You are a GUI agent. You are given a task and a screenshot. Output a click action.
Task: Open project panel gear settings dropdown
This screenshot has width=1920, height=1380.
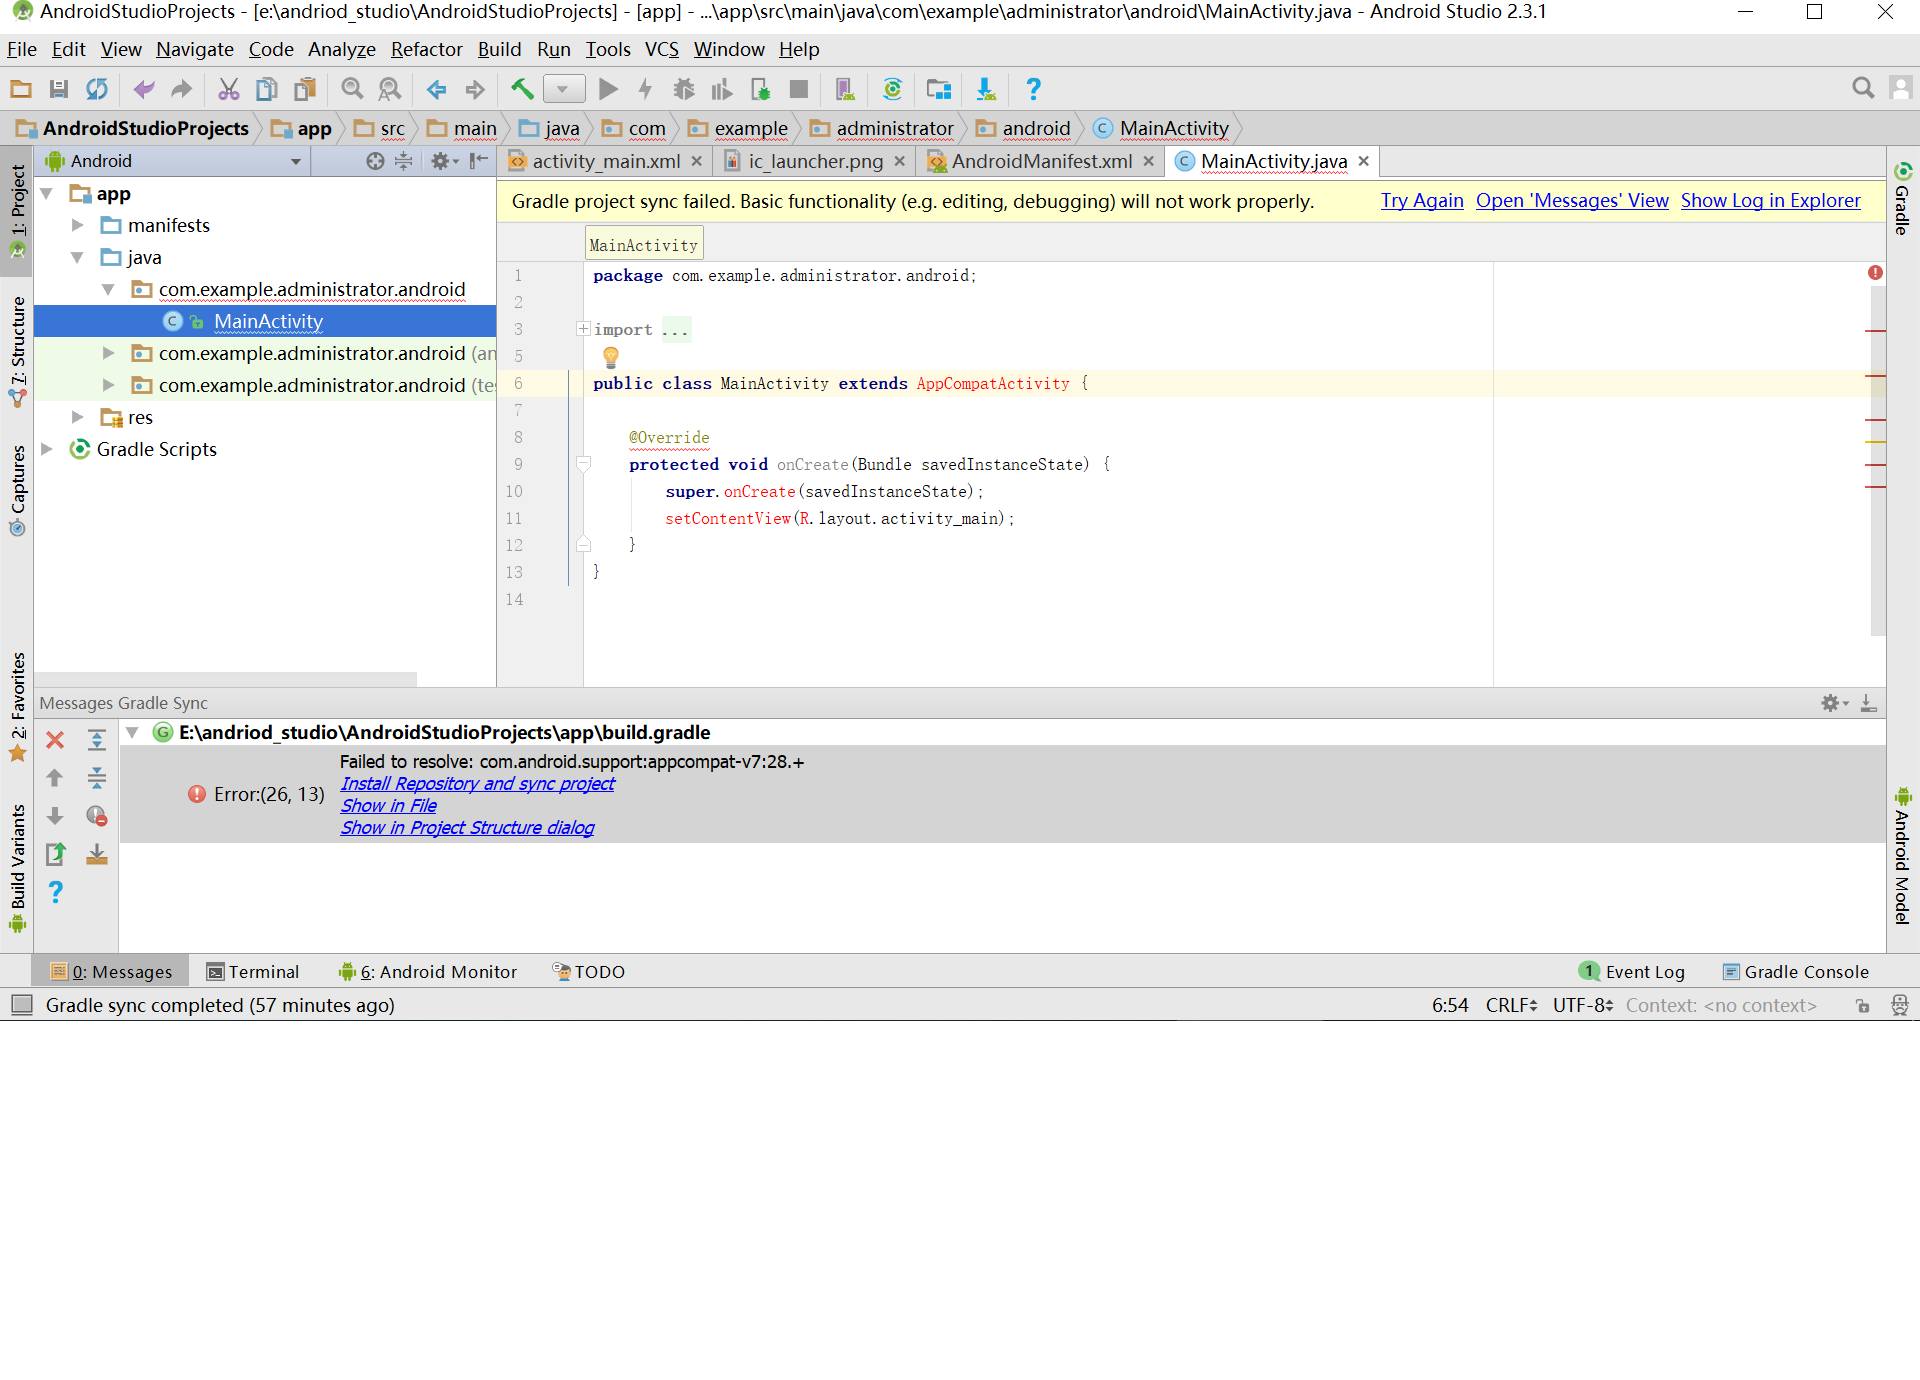coord(444,161)
